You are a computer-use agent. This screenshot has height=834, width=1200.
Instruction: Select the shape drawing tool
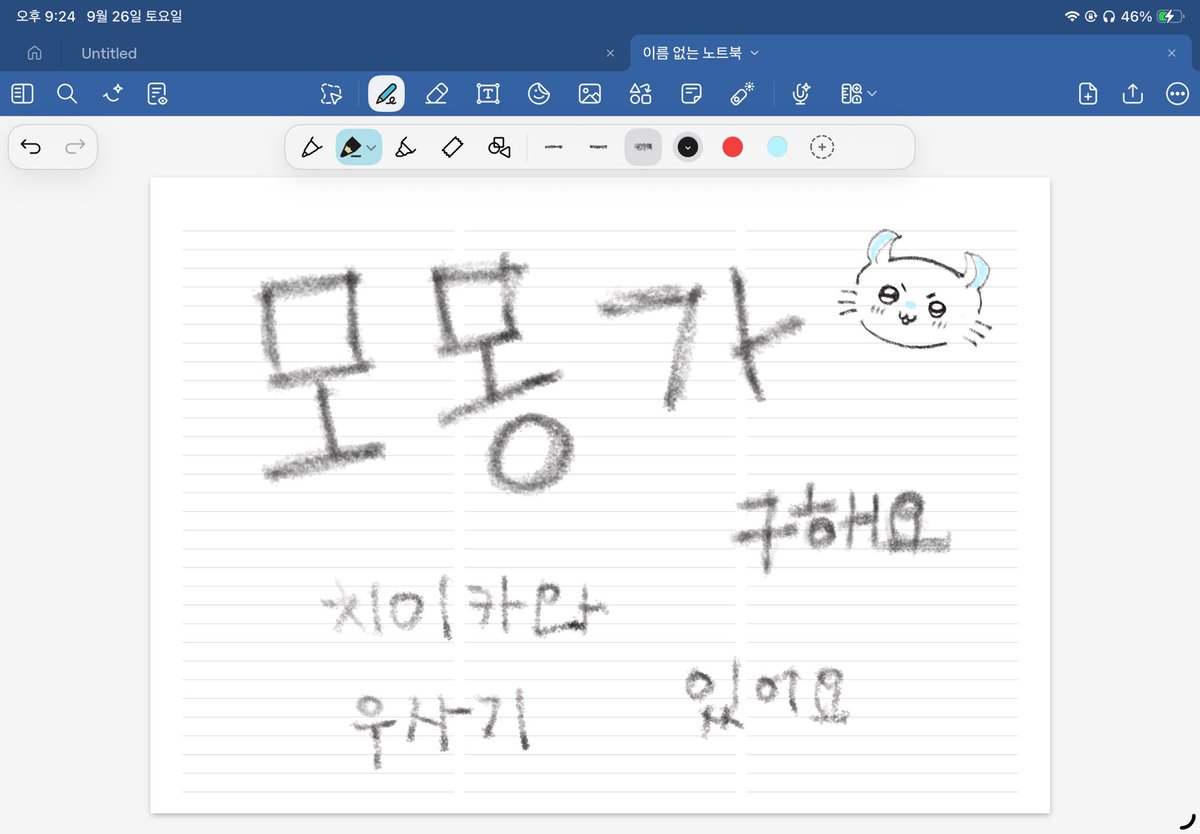[x=499, y=147]
